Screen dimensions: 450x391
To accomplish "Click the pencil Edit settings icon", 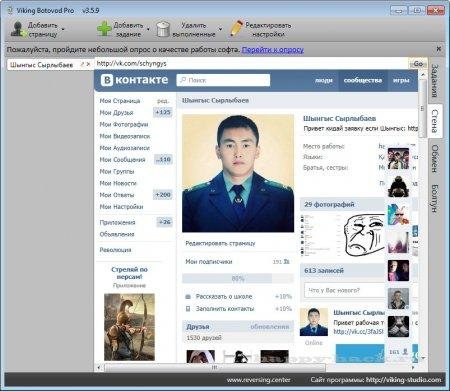I will 236,29.
